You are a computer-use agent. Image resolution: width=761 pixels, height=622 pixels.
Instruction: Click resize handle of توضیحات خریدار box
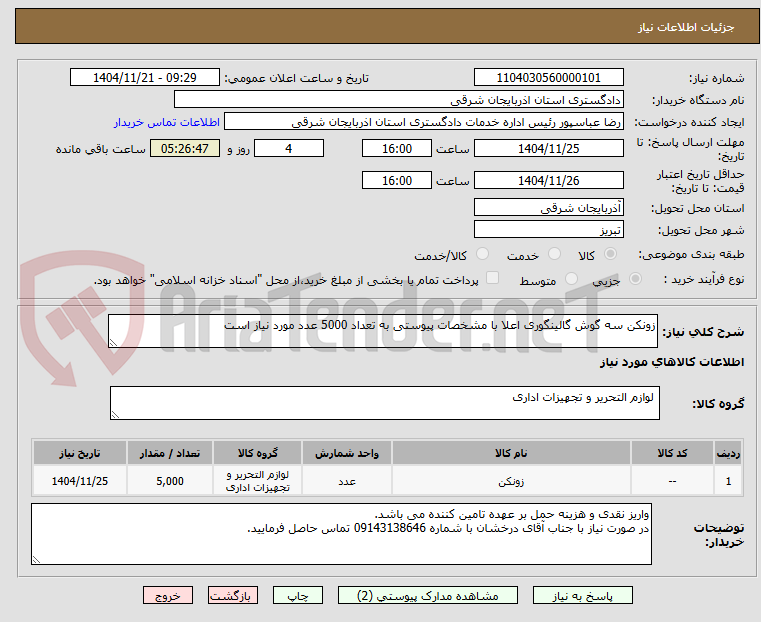point(36,559)
